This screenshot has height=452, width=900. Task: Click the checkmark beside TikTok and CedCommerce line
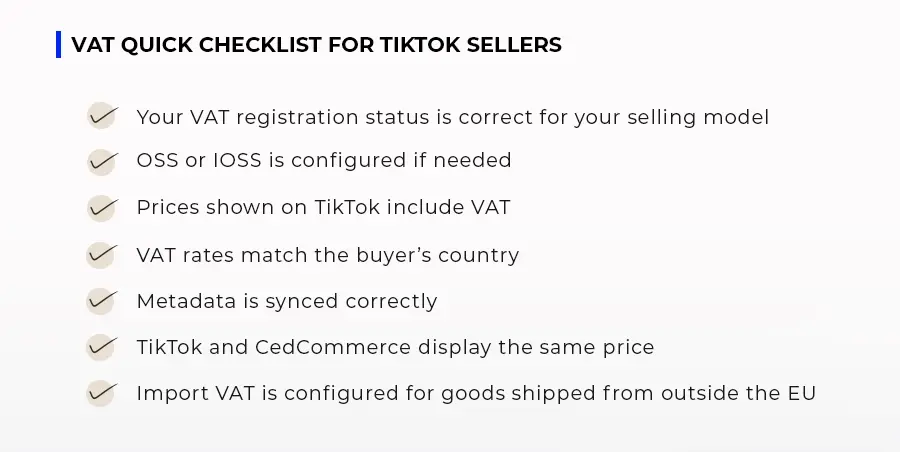pos(101,347)
